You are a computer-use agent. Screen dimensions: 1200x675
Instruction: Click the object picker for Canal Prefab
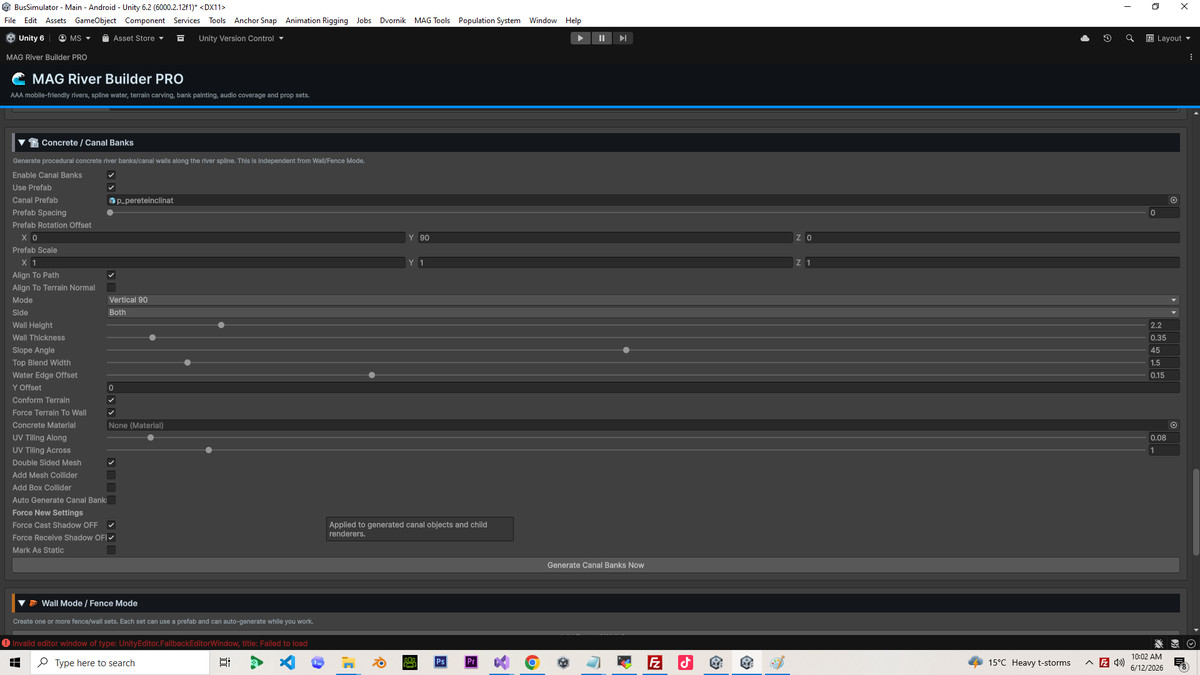click(x=1174, y=200)
